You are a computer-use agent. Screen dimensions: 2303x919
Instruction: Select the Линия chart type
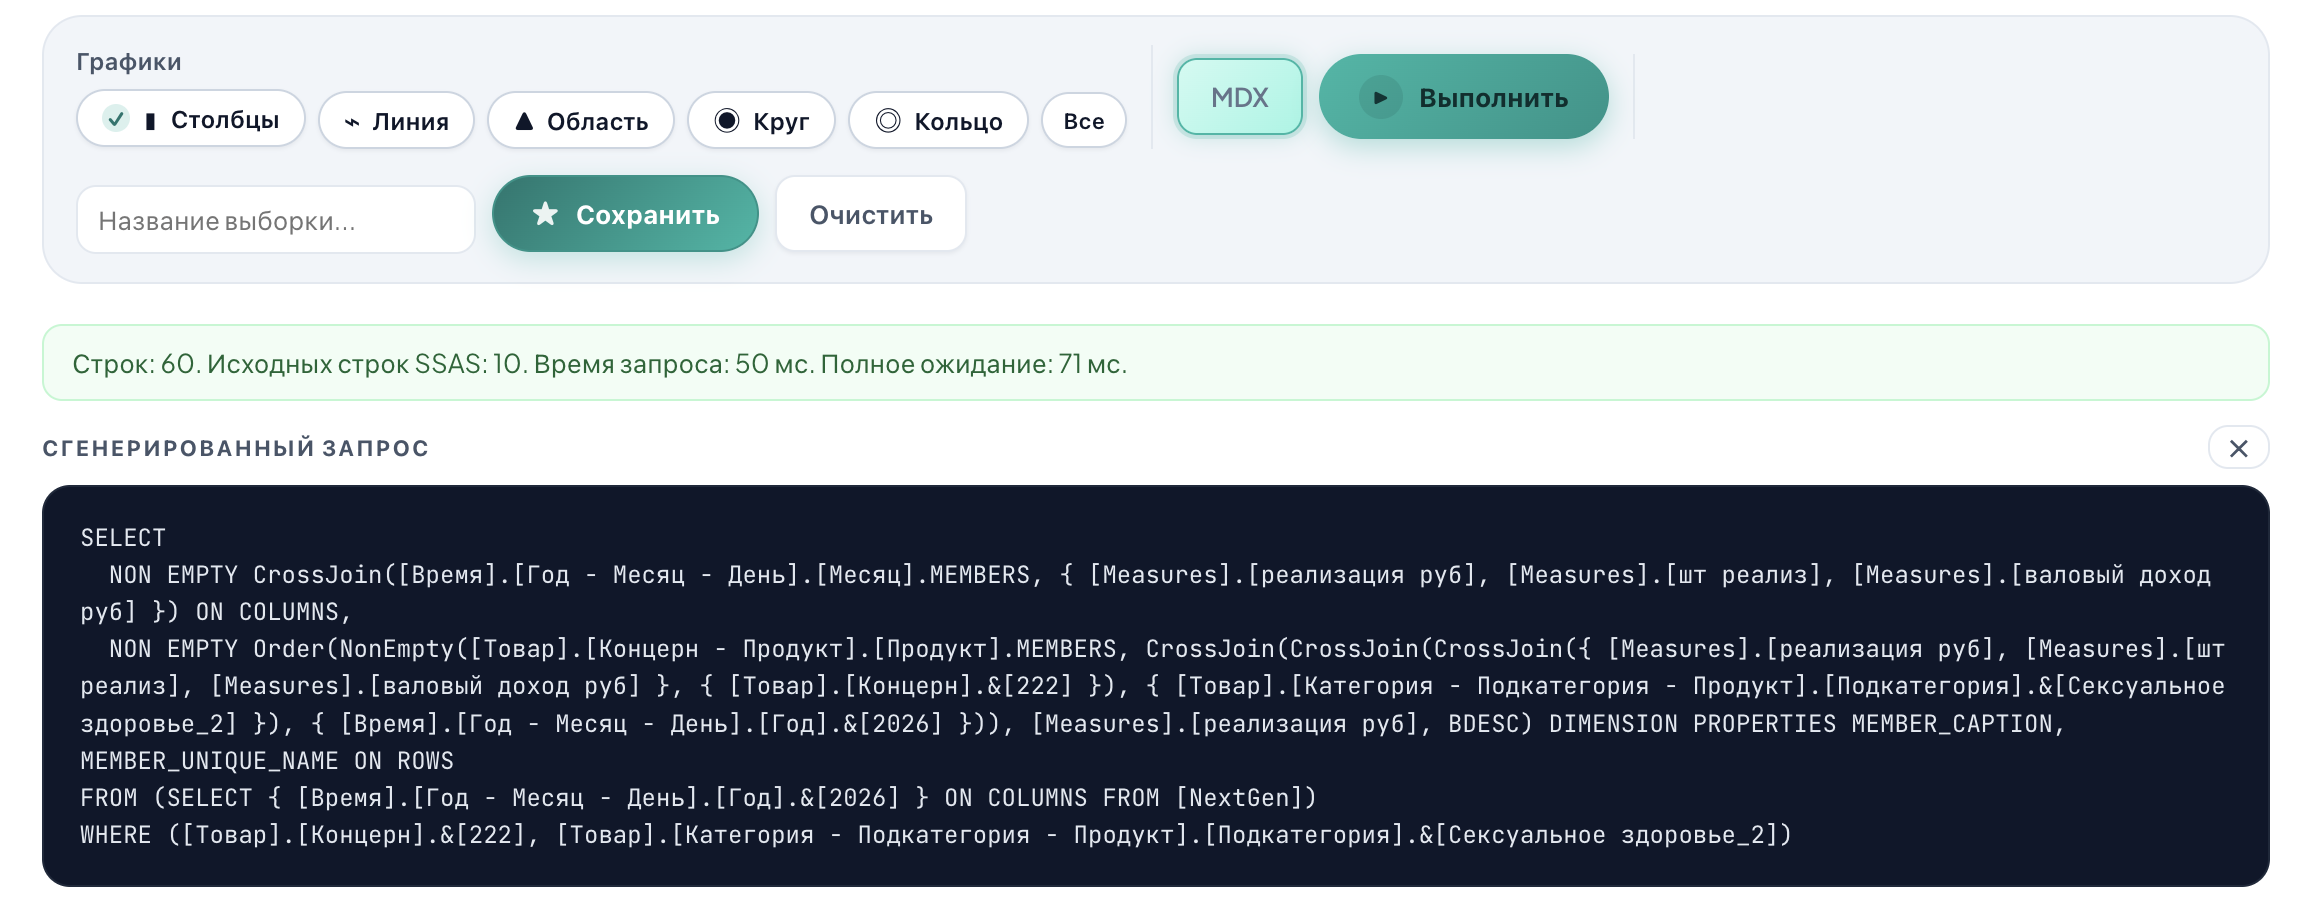396,121
